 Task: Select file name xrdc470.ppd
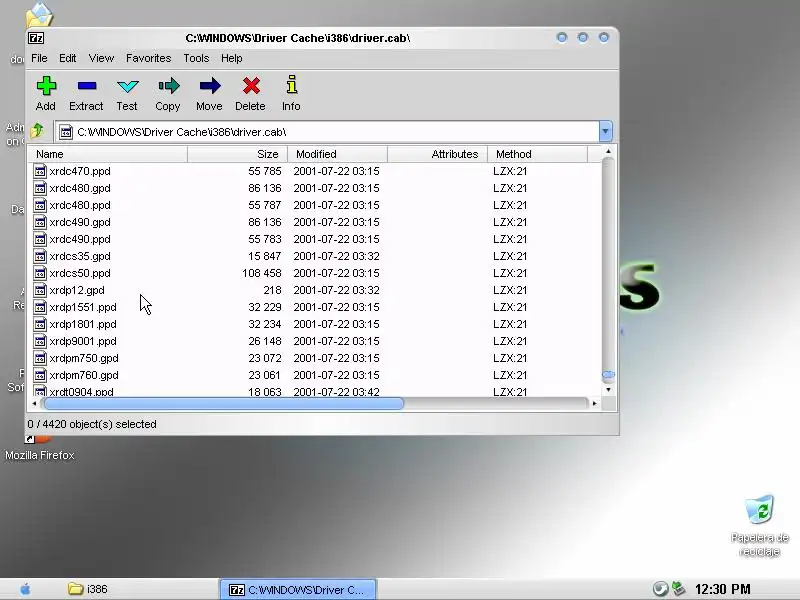[80, 171]
